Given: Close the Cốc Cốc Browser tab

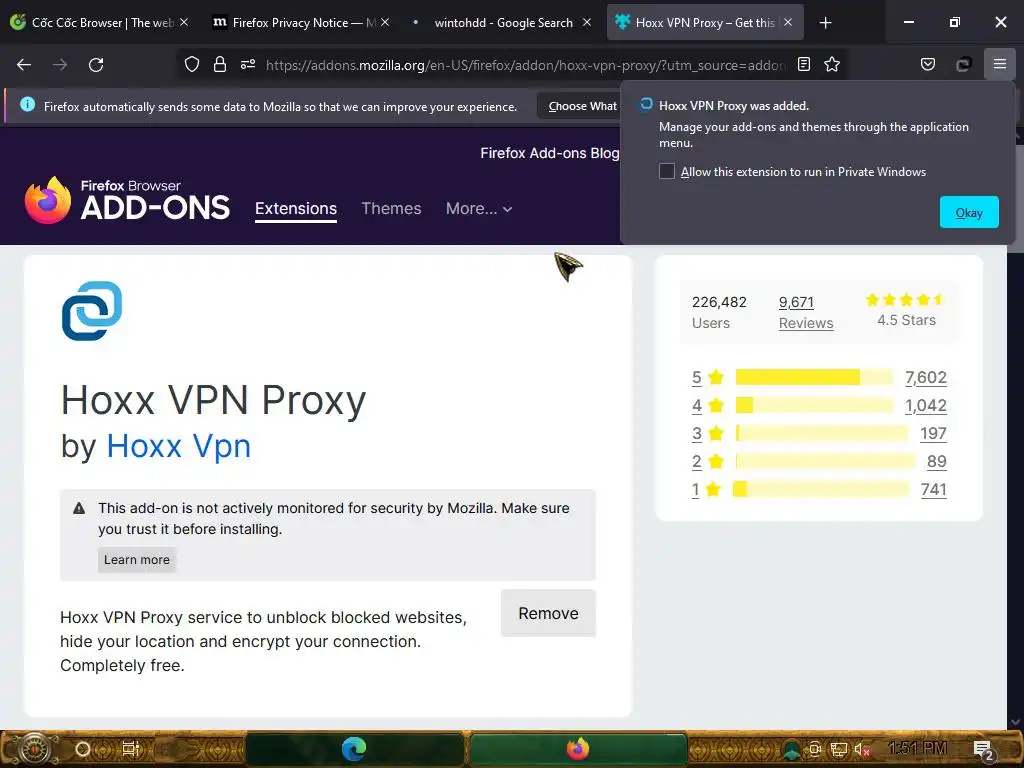Looking at the screenshot, I should point(184,22).
